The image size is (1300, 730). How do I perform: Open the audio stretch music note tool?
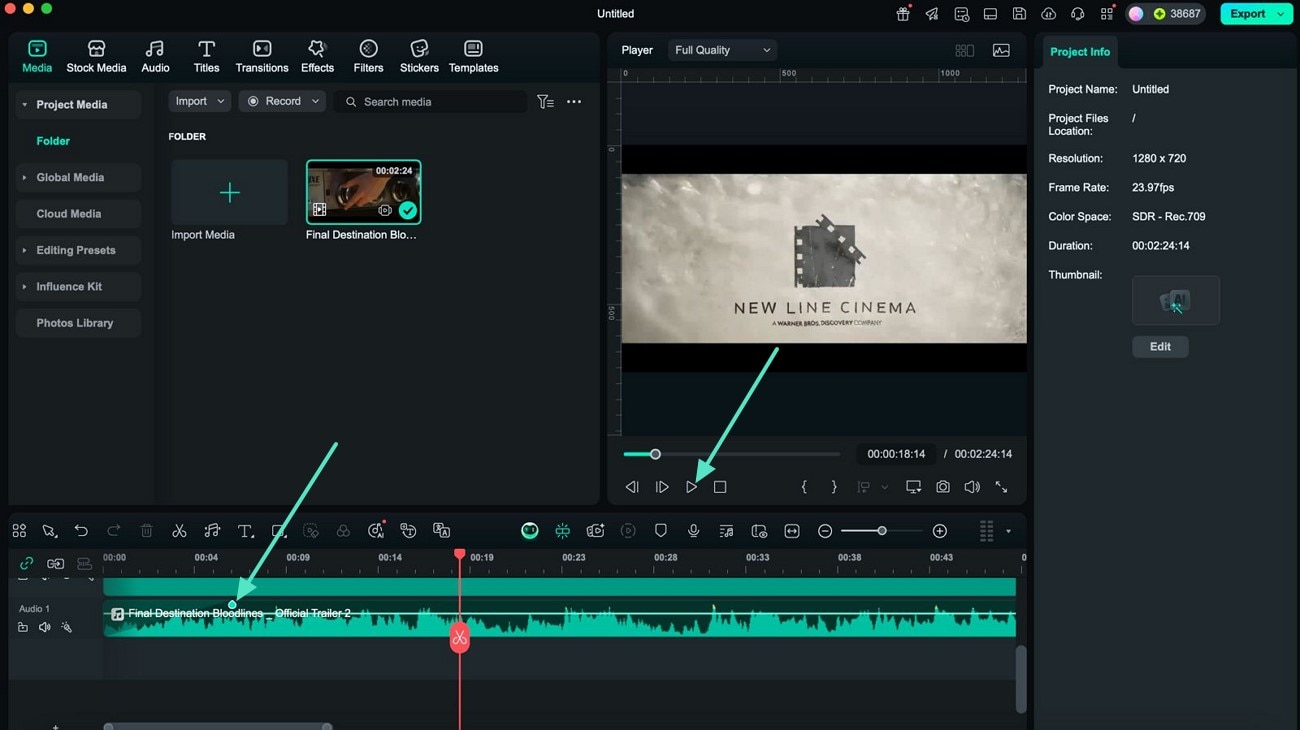(212, 531)
